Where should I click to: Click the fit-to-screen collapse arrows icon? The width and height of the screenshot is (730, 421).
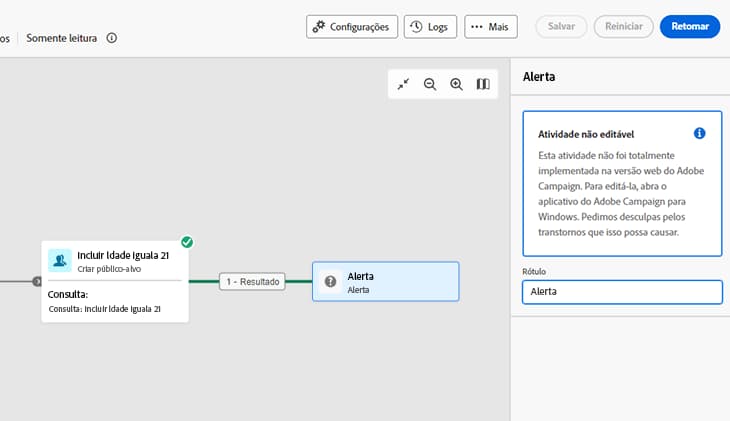403,84
